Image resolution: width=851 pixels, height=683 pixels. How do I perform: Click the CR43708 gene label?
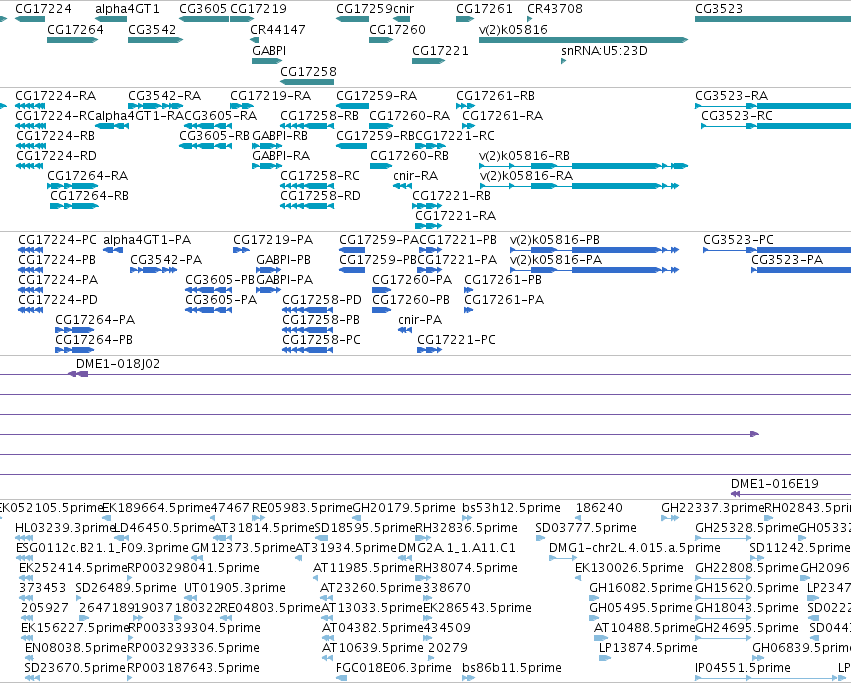coord(555,9)
